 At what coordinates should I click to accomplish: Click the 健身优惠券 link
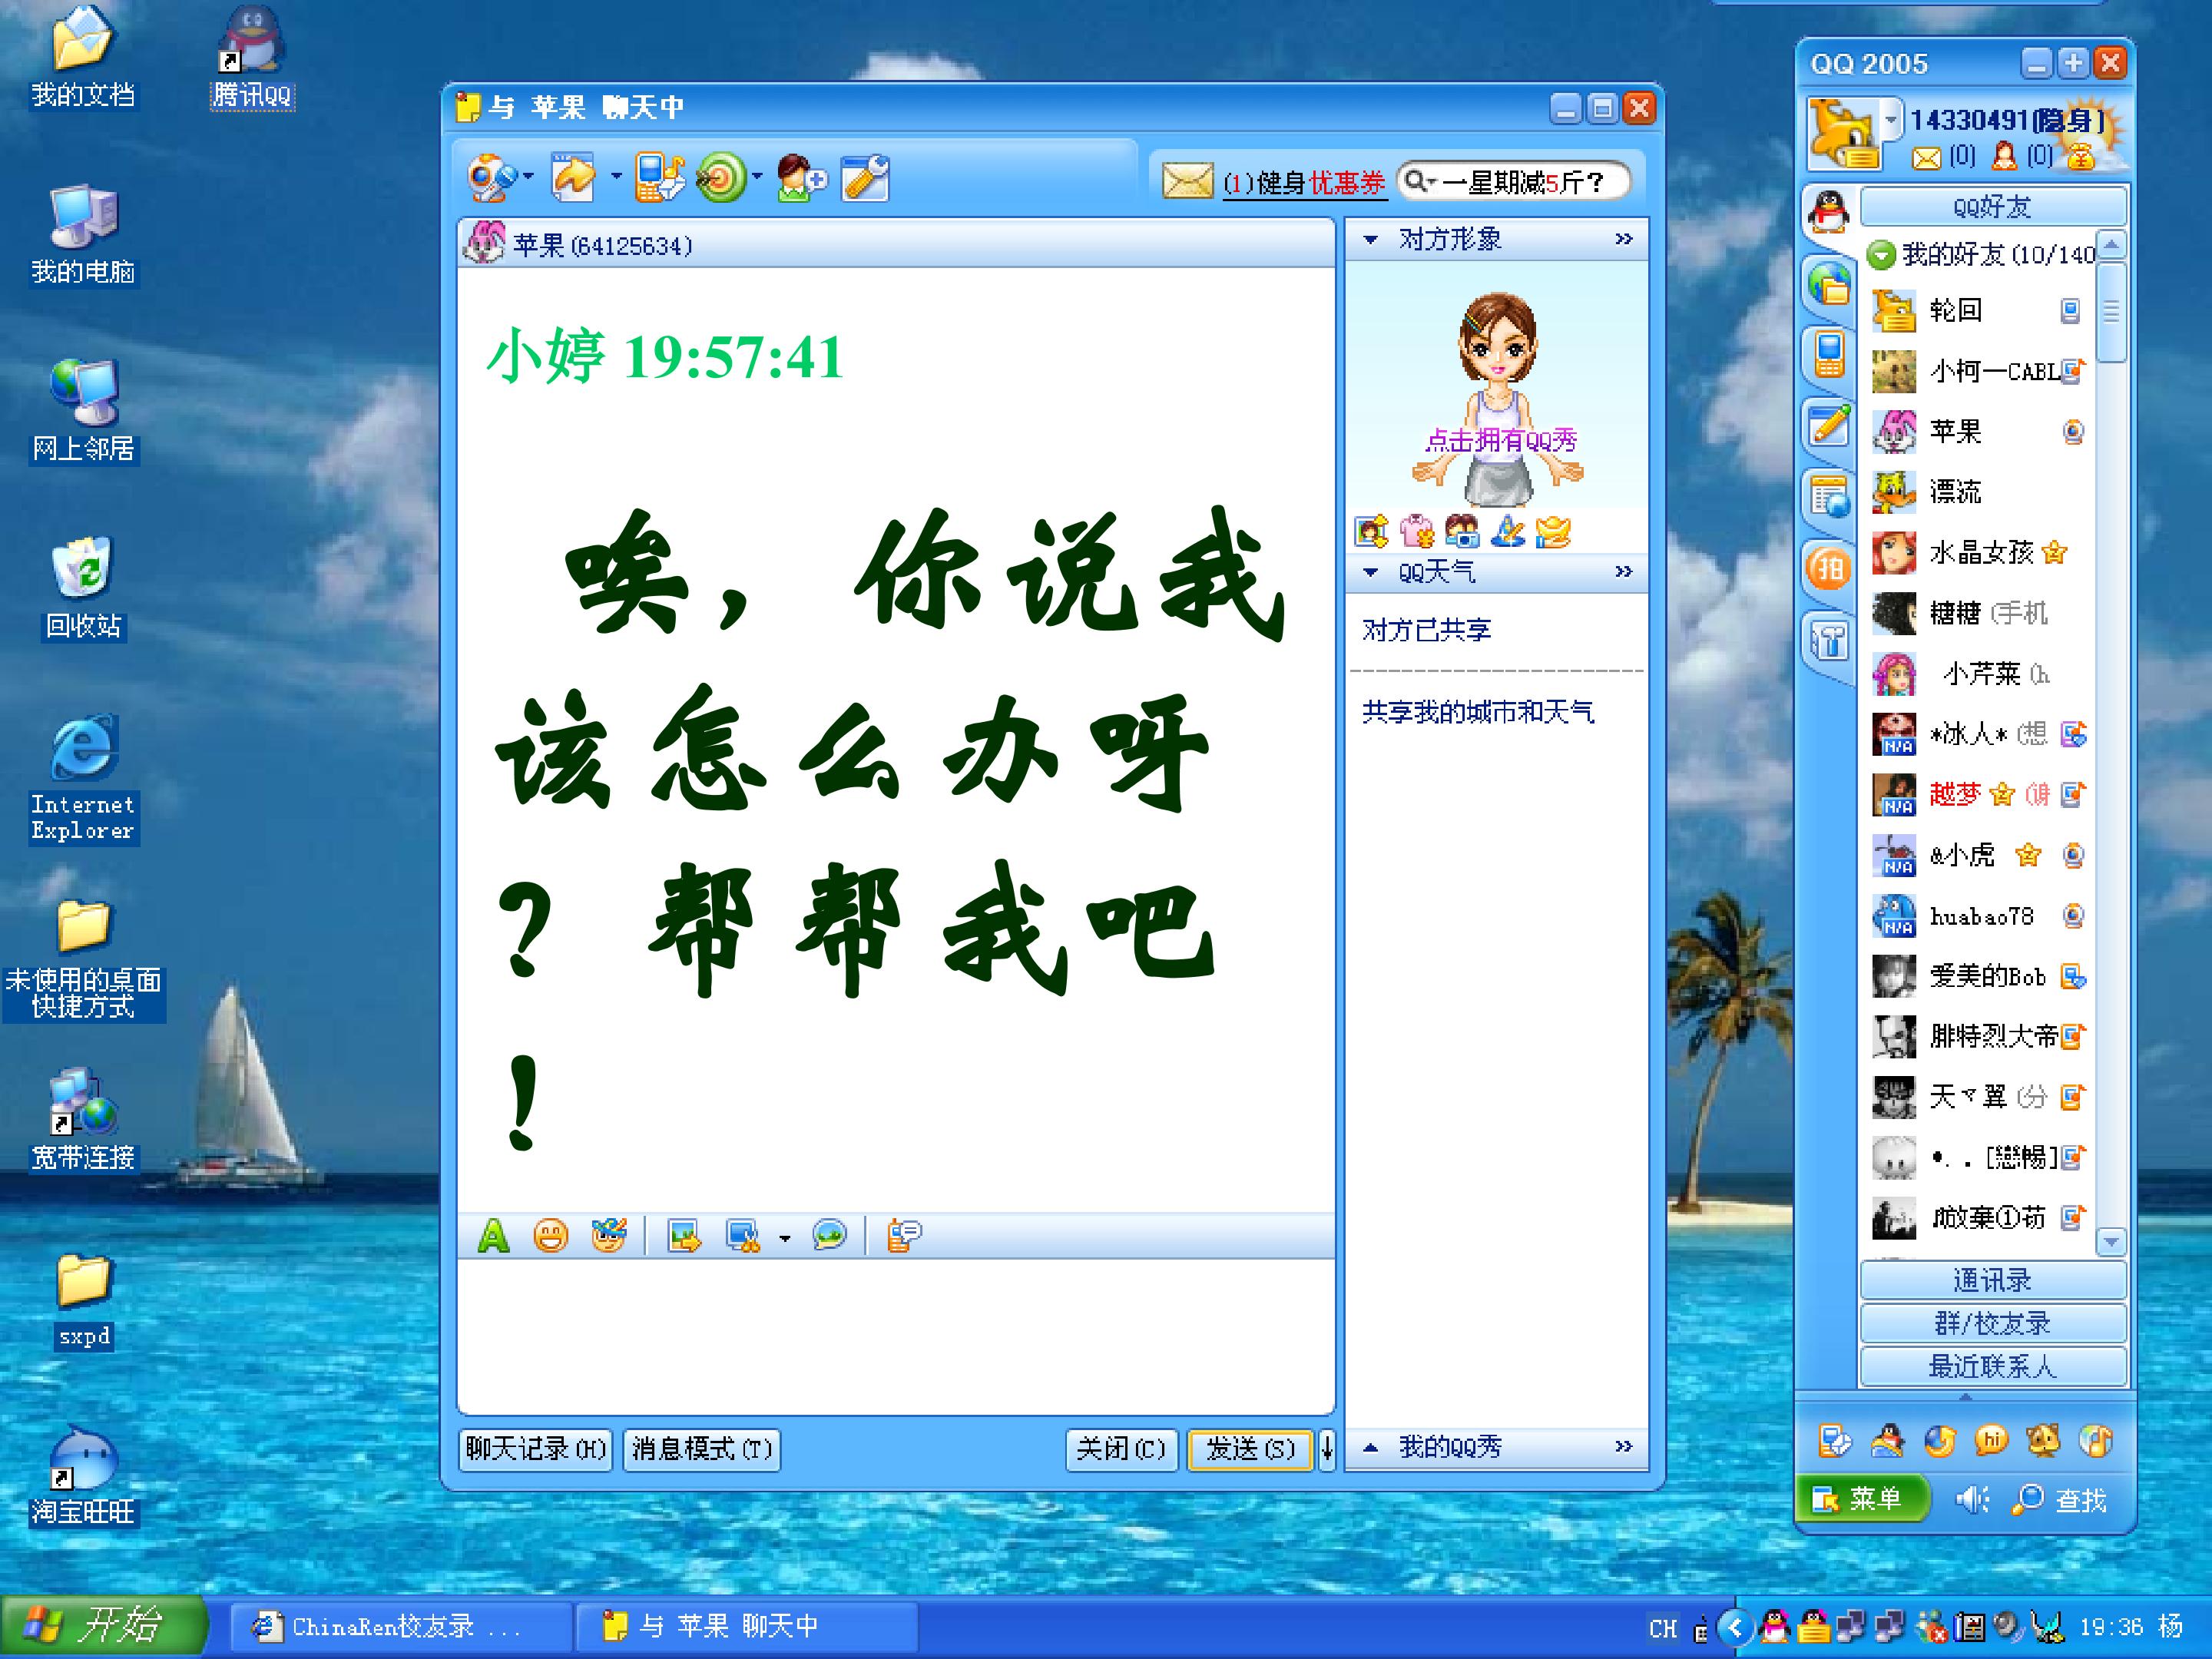[x=1304, y=183]
